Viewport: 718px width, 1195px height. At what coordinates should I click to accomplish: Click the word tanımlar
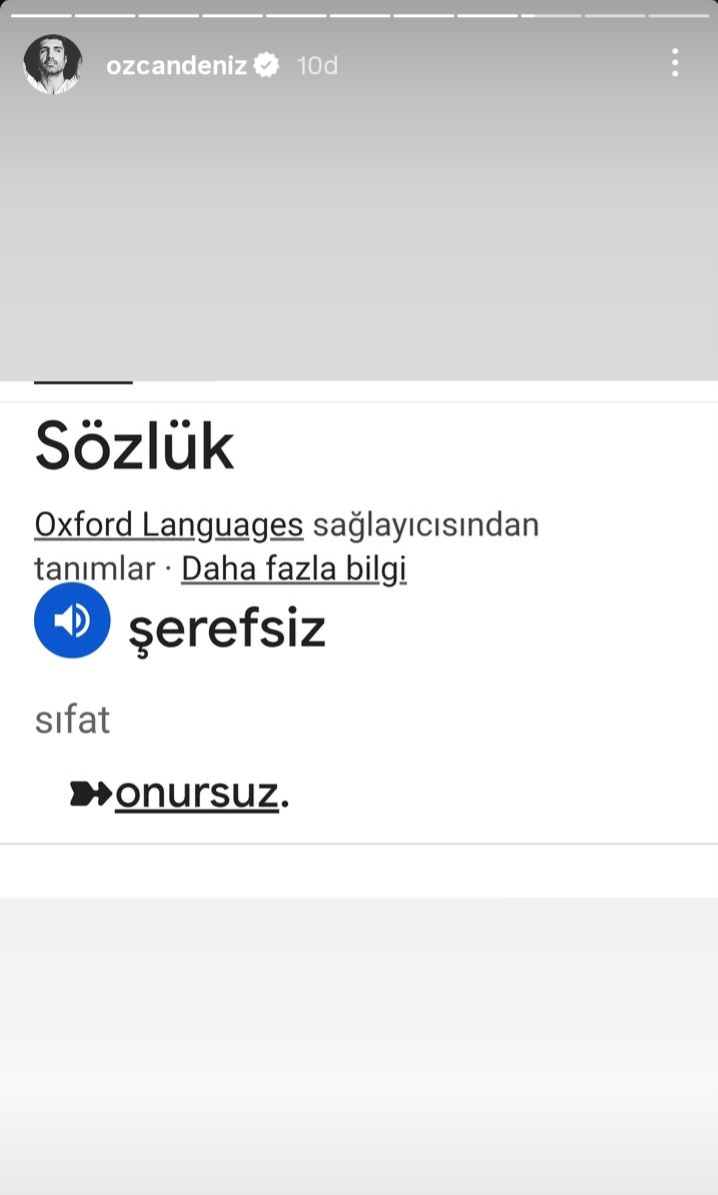tap(95, 569)
